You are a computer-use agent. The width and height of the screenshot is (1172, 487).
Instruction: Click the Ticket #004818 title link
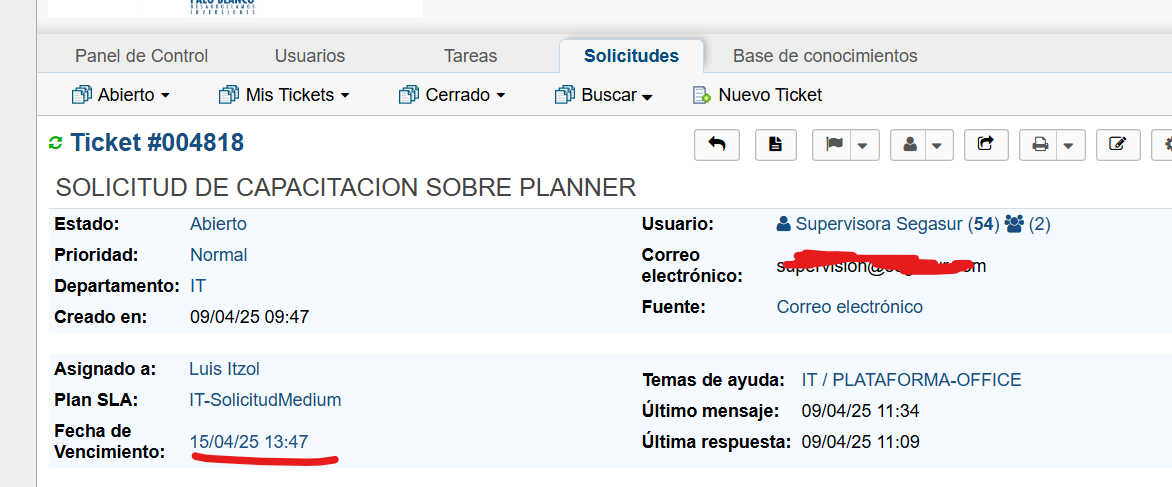point(157,143)
